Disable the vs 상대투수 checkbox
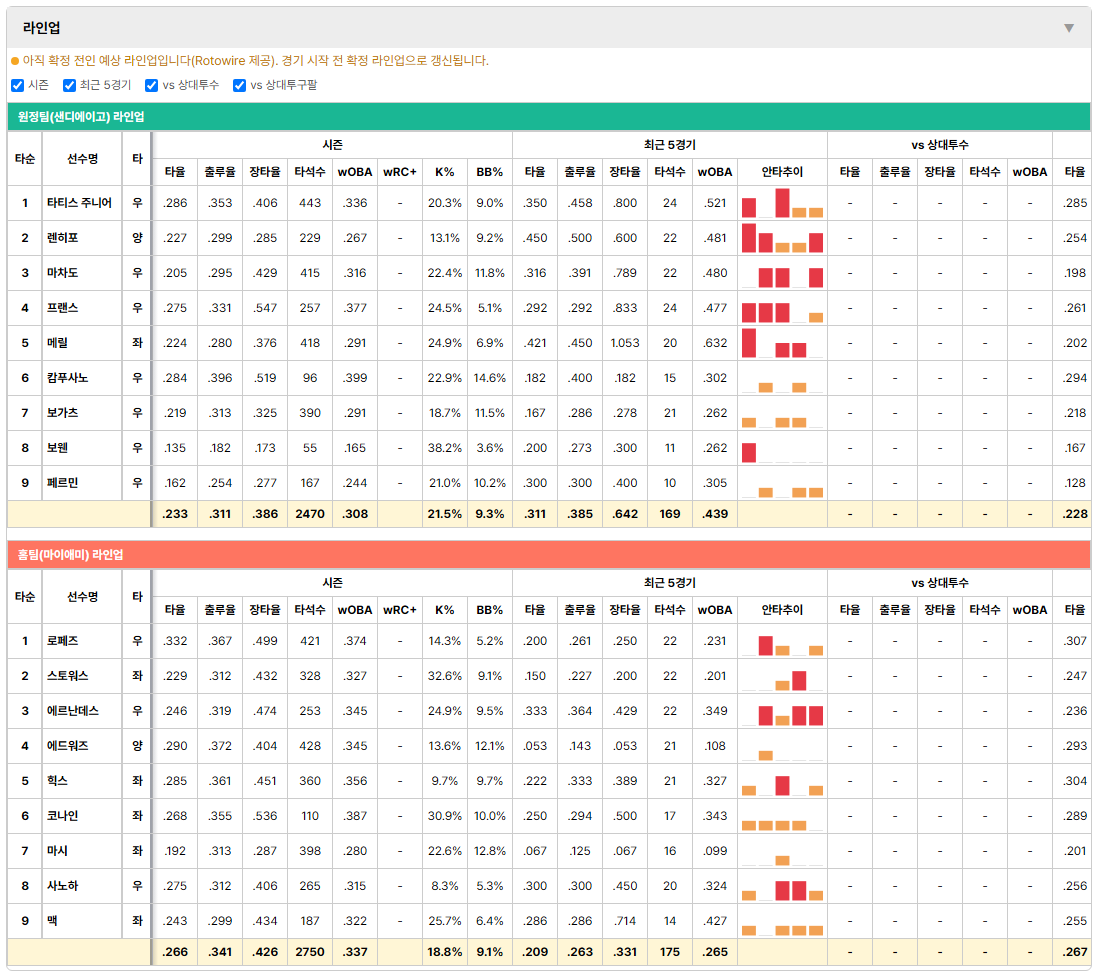1098x977 pixels. [151, 85]
